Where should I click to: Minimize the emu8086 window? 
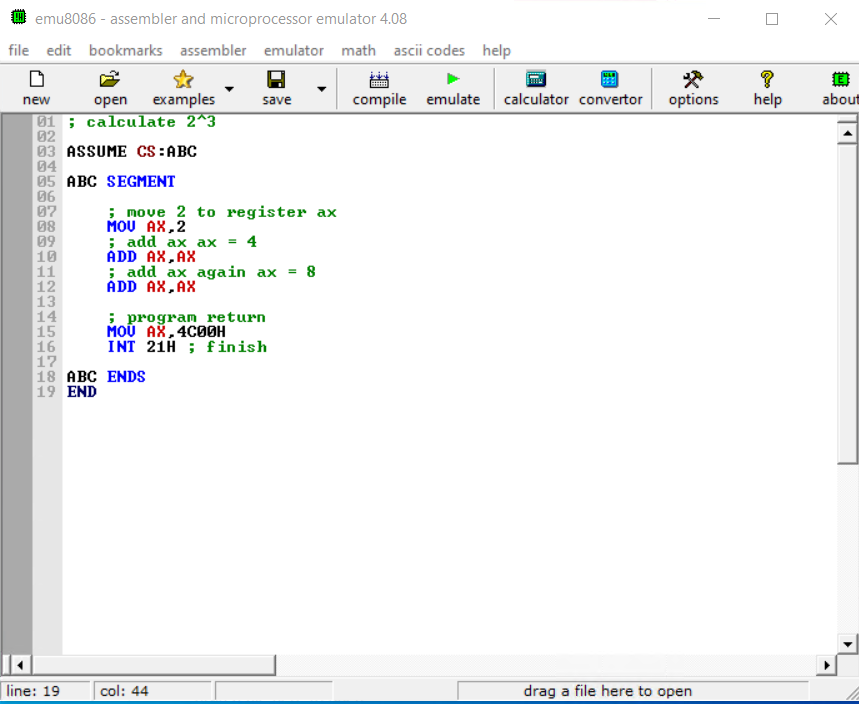click(713, 18)
